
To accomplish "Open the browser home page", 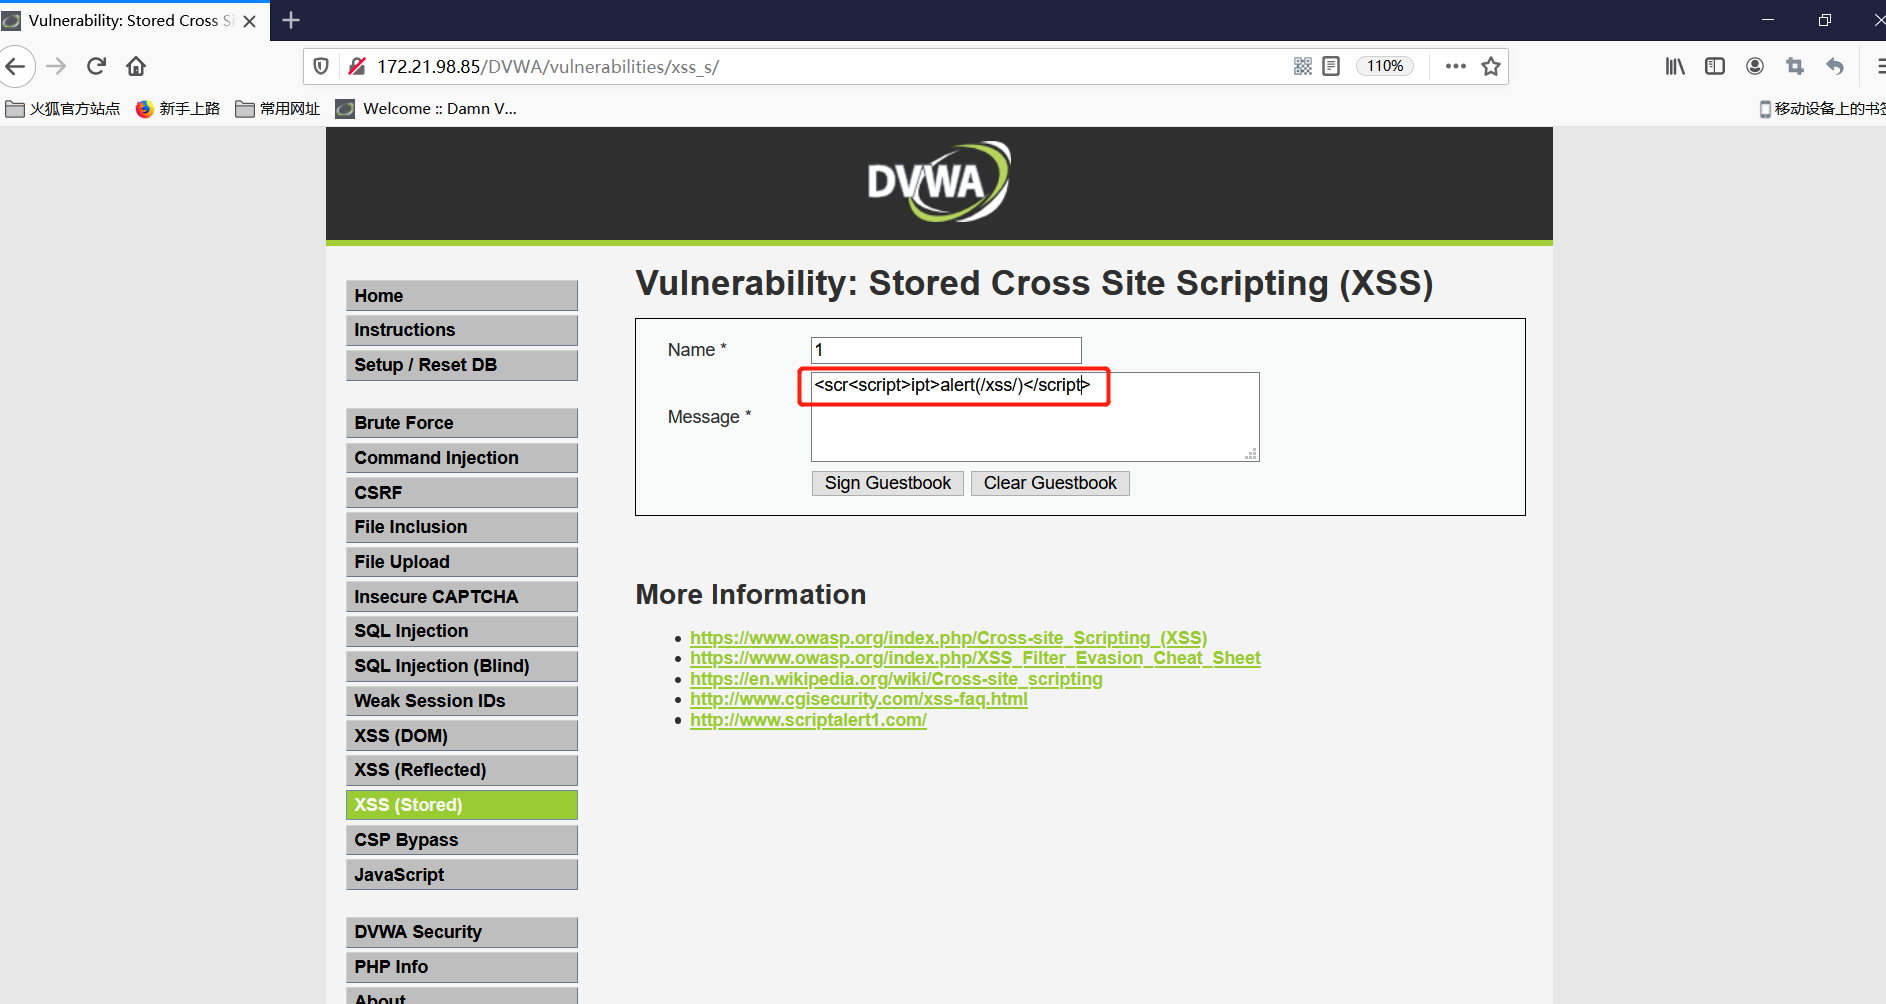I will click(136, 66).
